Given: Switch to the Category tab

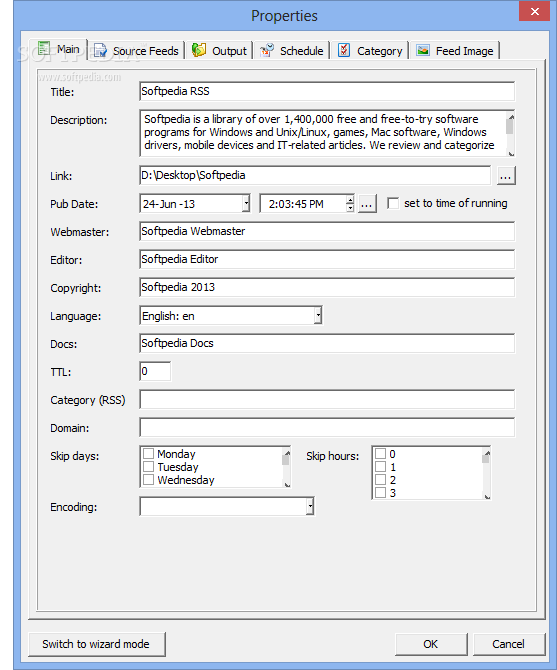Looking at the screenshot, I should click(370, 50).
